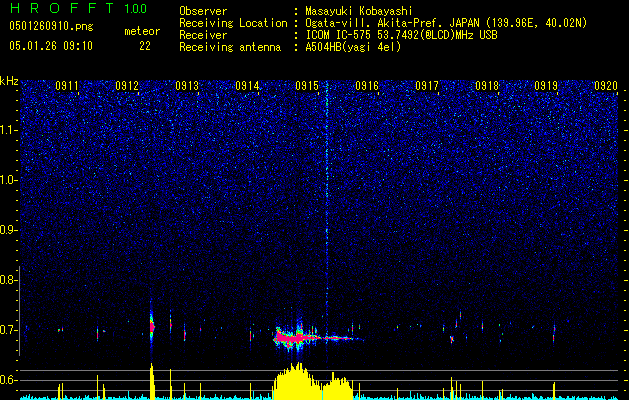Screen dimensions: 629x400
Task: Click the 0.6 kHz axis label
Action: (8, 380)
